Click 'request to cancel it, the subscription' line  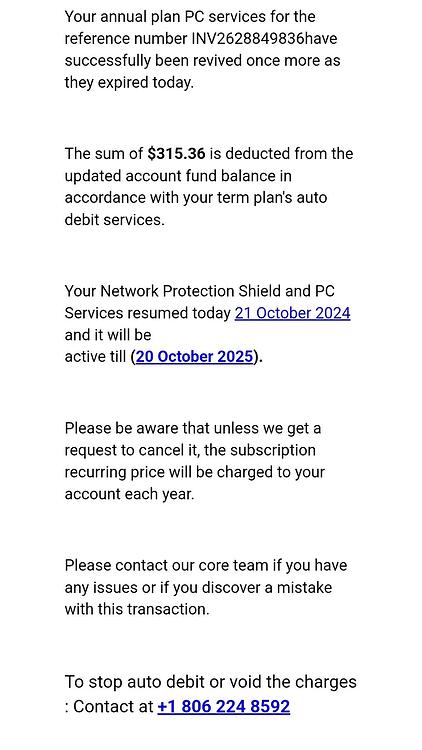click(x=190, y=450)
